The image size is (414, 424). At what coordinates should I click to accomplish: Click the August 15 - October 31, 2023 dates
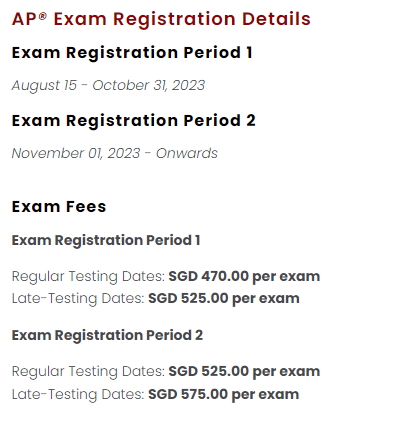(108, 85)
